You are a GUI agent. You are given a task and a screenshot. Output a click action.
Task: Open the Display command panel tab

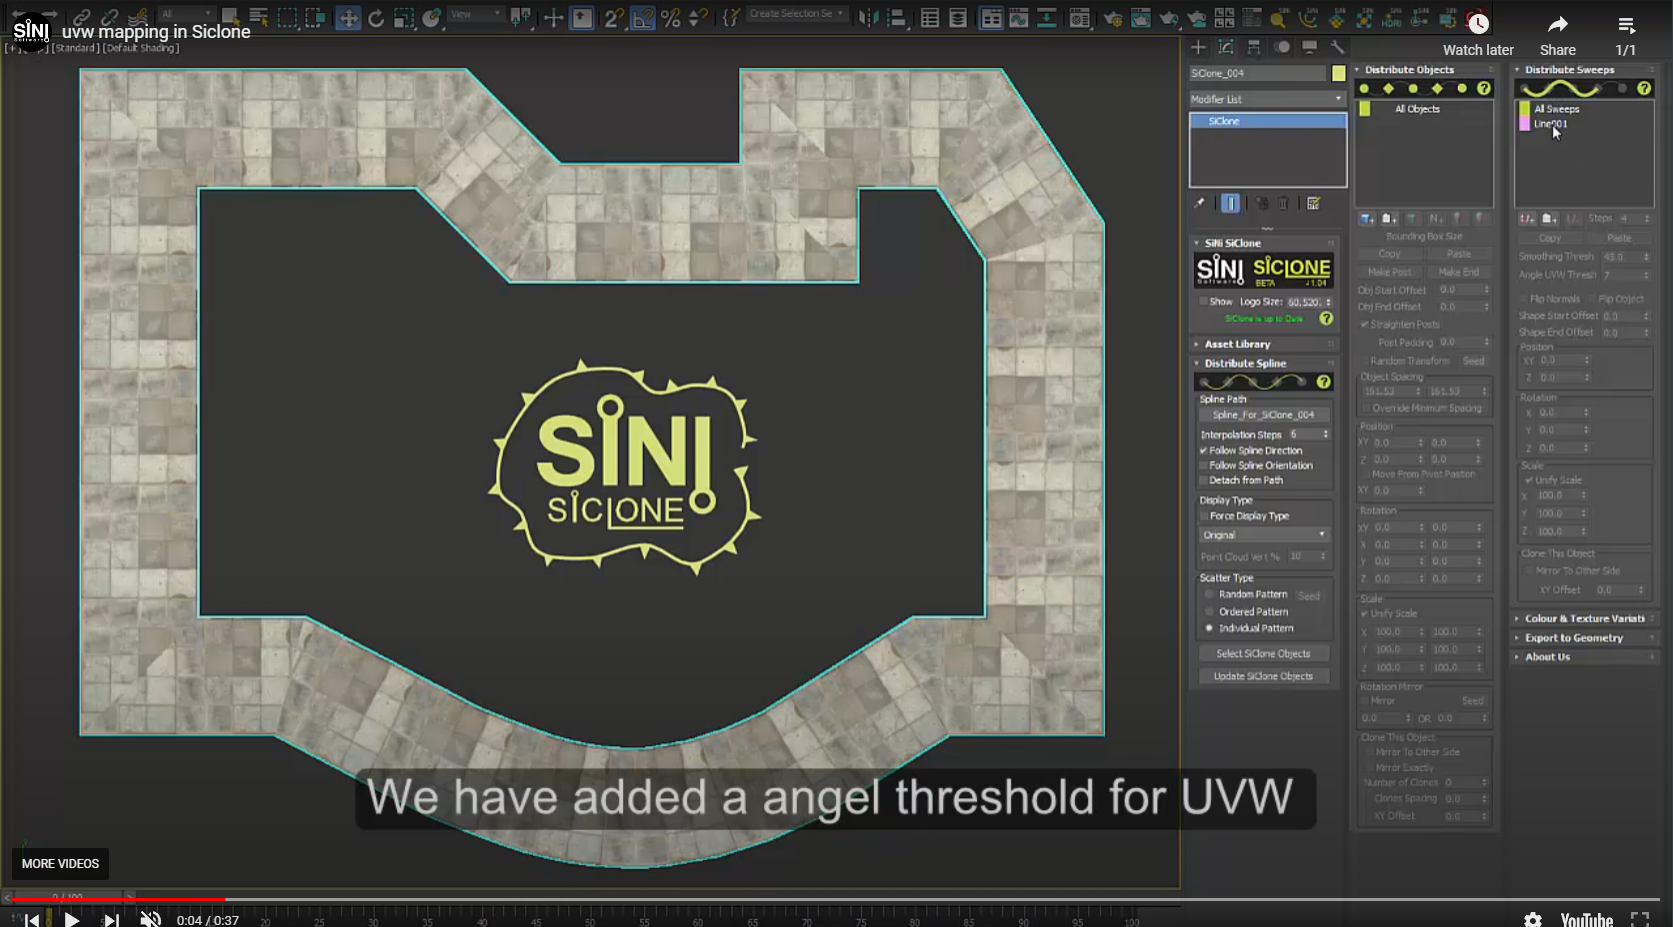pos(1309,47)
